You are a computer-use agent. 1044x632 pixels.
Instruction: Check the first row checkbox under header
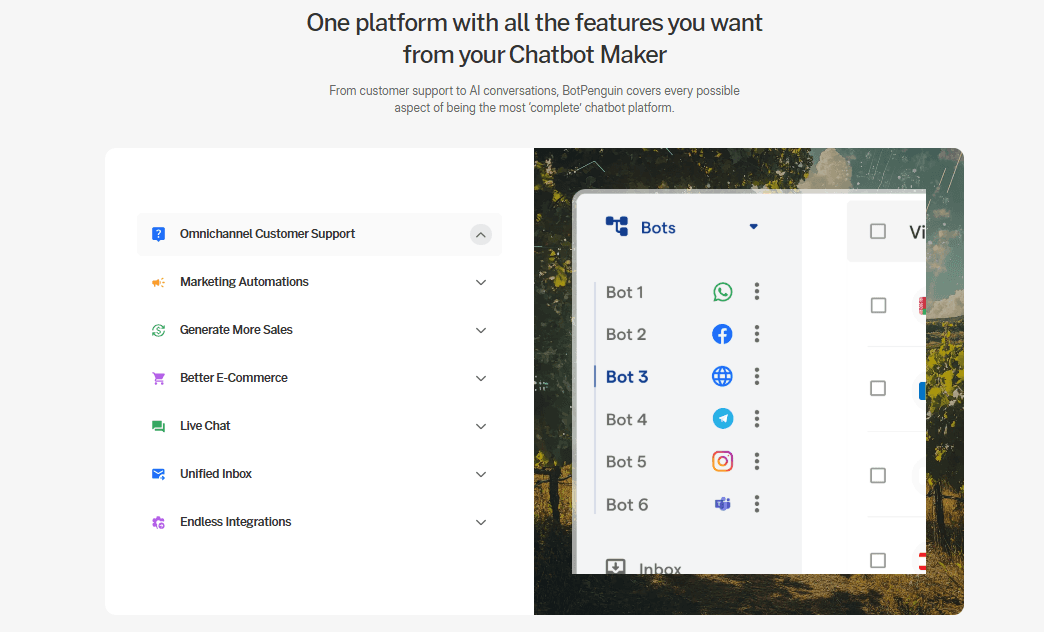pyautogui.click(x=878, y=305)
